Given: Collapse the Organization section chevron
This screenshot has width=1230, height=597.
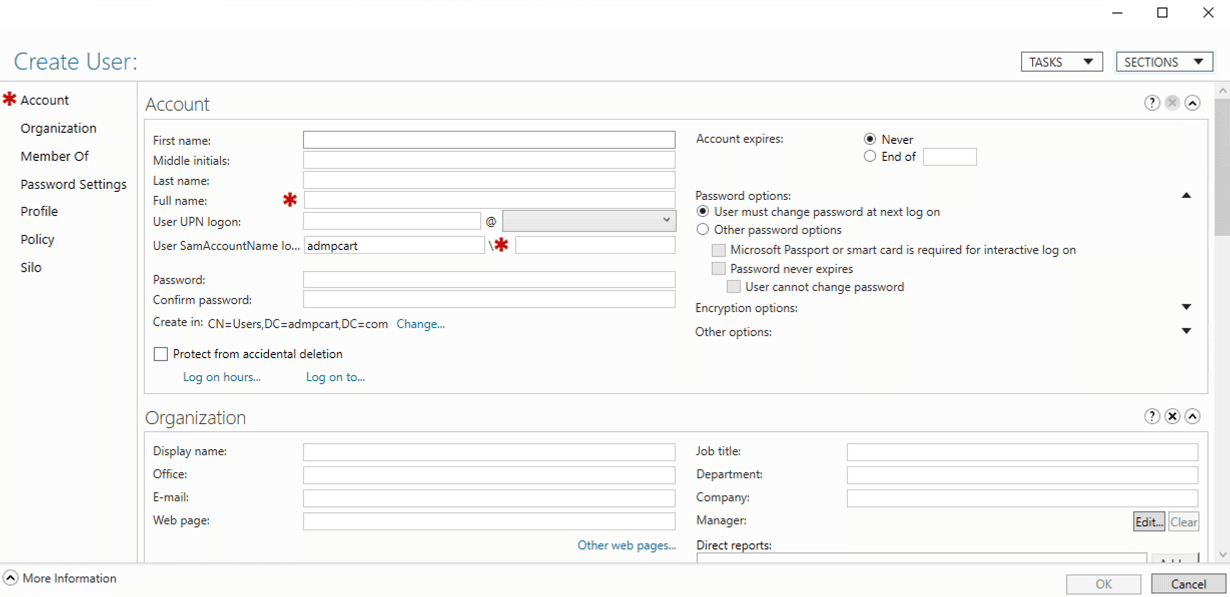Looking at the screenshot, I should click(1192, 416).
